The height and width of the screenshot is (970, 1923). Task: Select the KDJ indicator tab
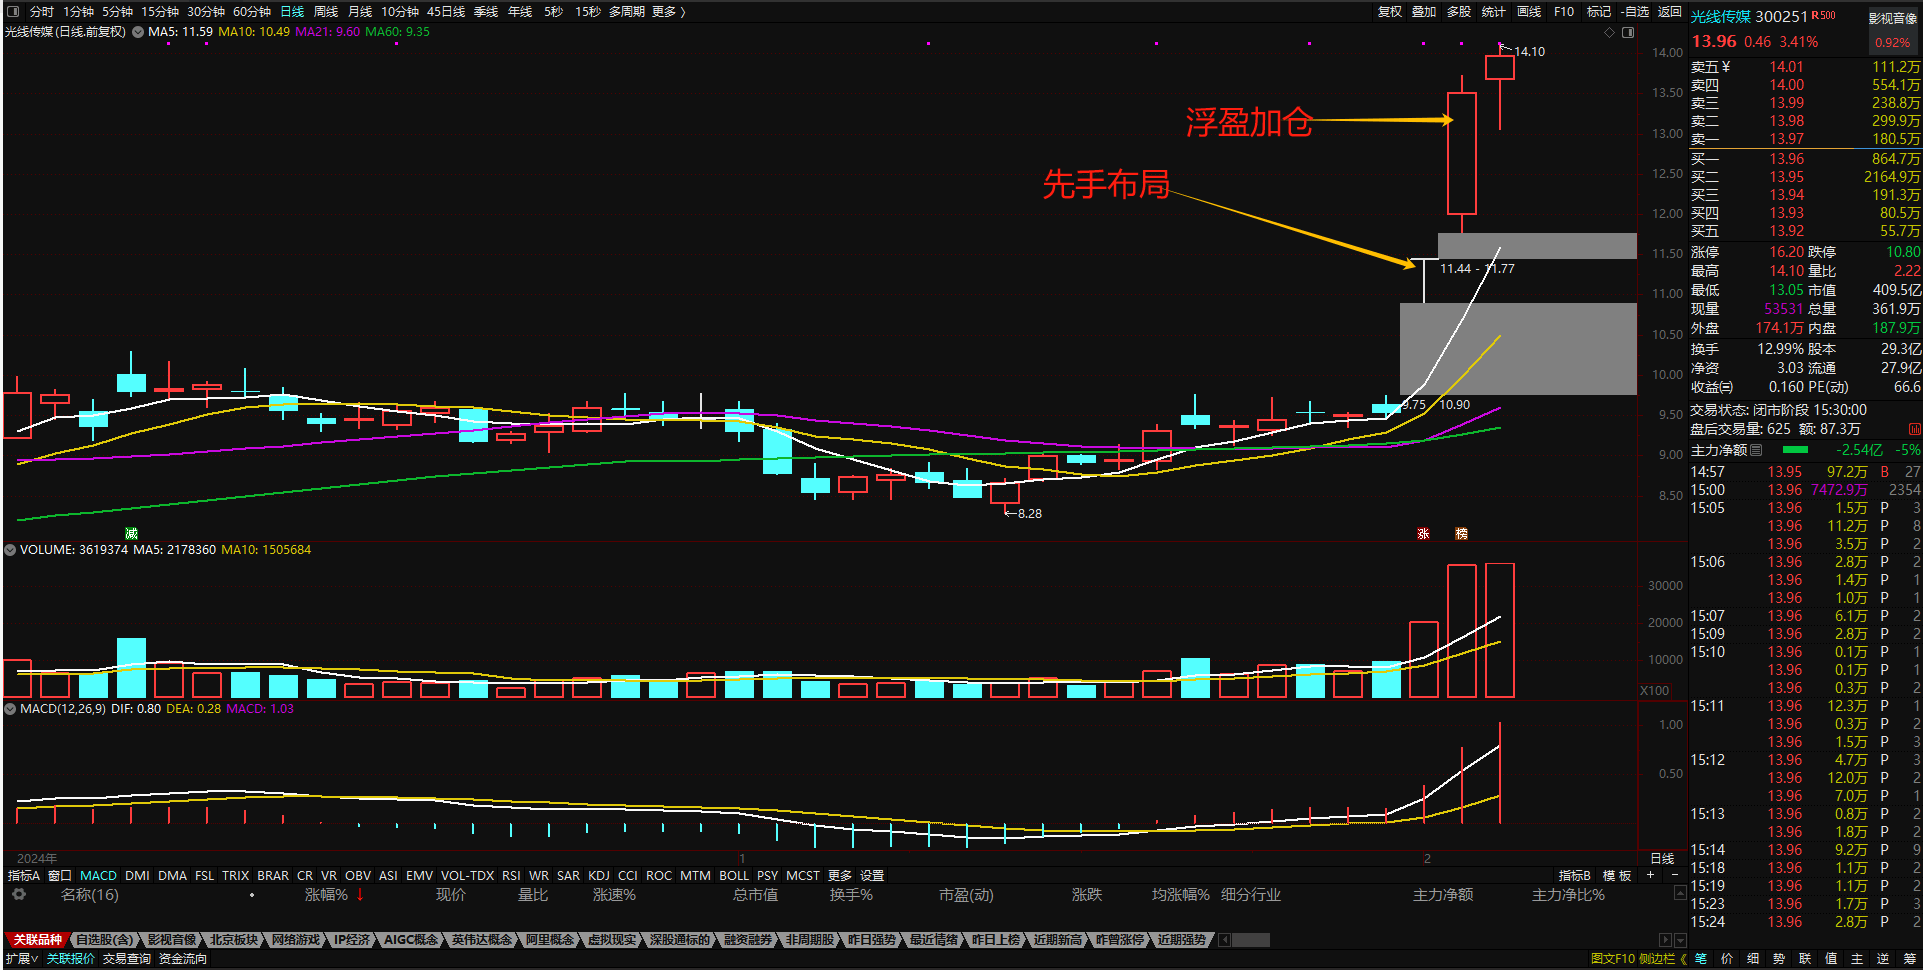click(599, 875)
